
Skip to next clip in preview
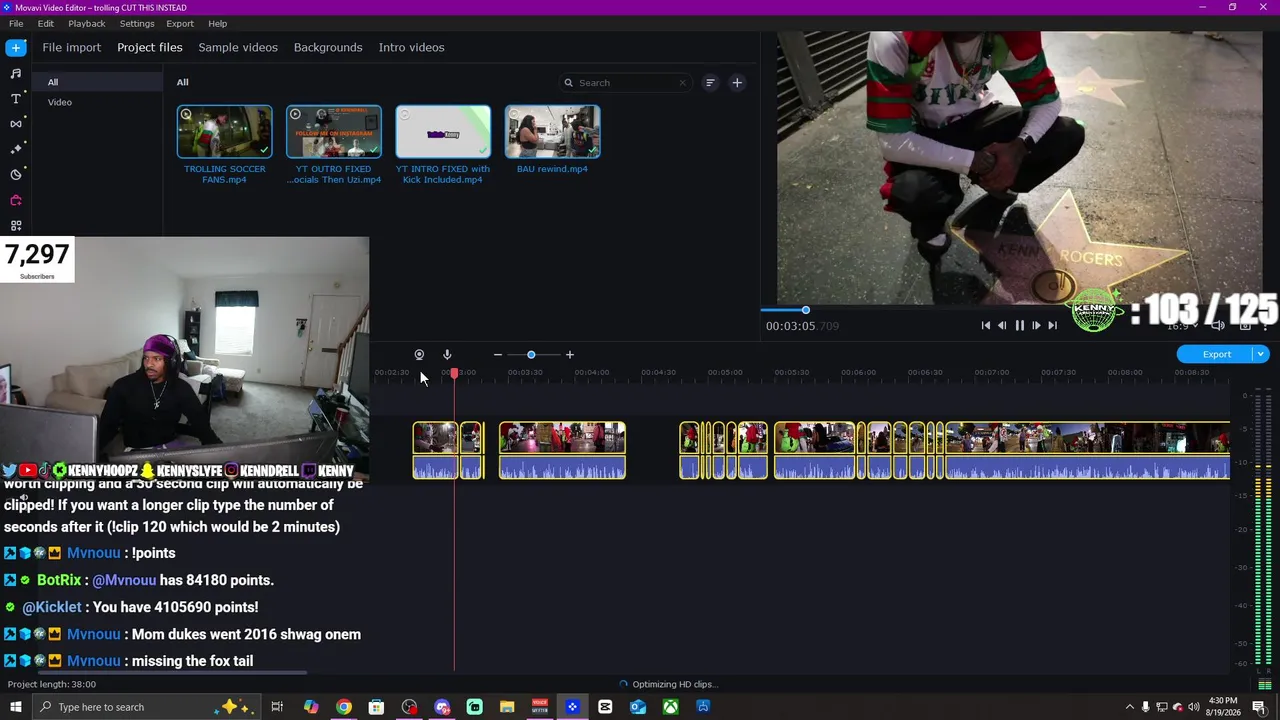tap(1052, 326)
